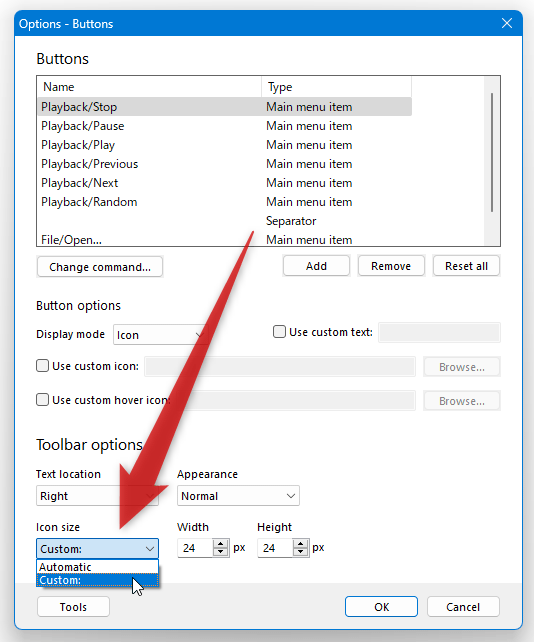Viewport: 534px width, 642px height.
Task: Open the Tools button menu
Action: [73, 607]
